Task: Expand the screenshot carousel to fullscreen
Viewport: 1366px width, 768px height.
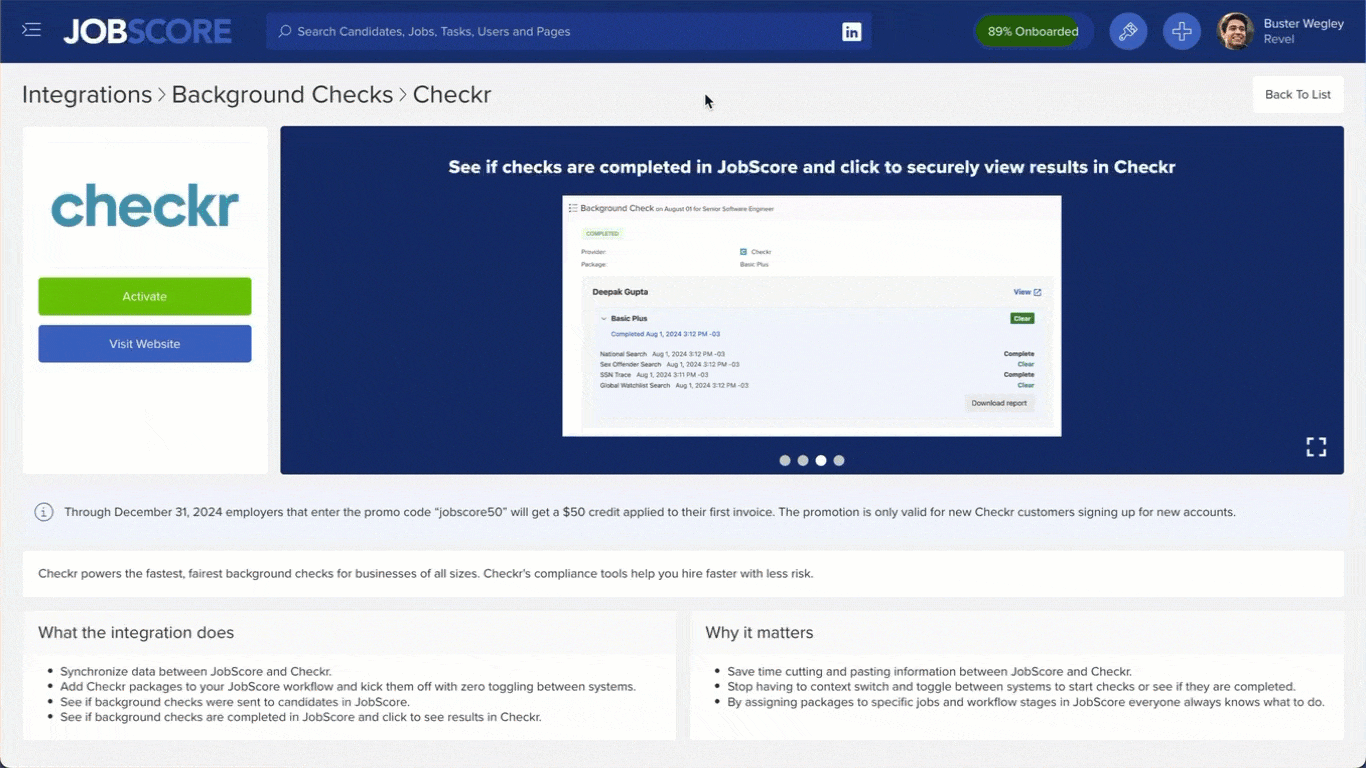Action: (x=1316, y=447)
